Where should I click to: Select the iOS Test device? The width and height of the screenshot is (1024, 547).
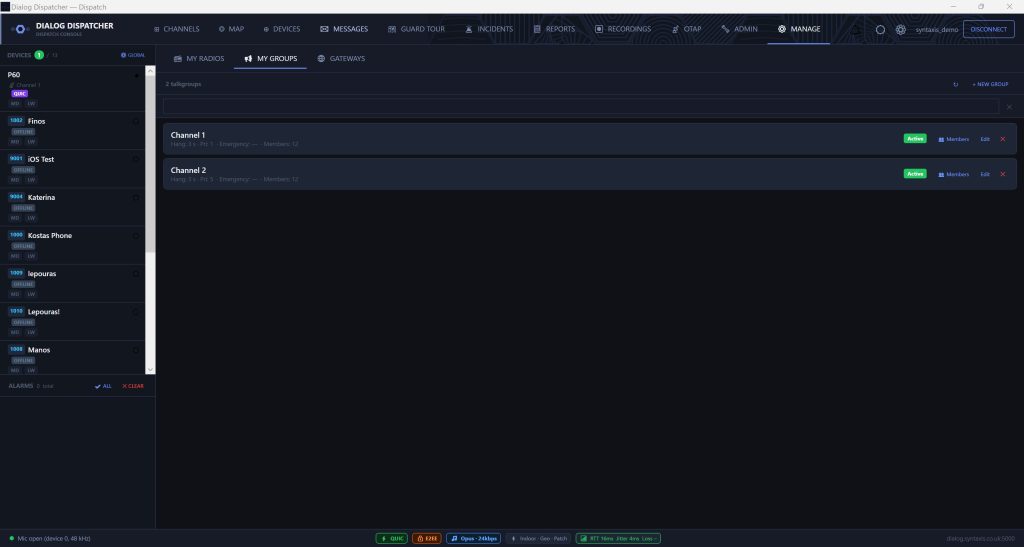click(72, 169)
